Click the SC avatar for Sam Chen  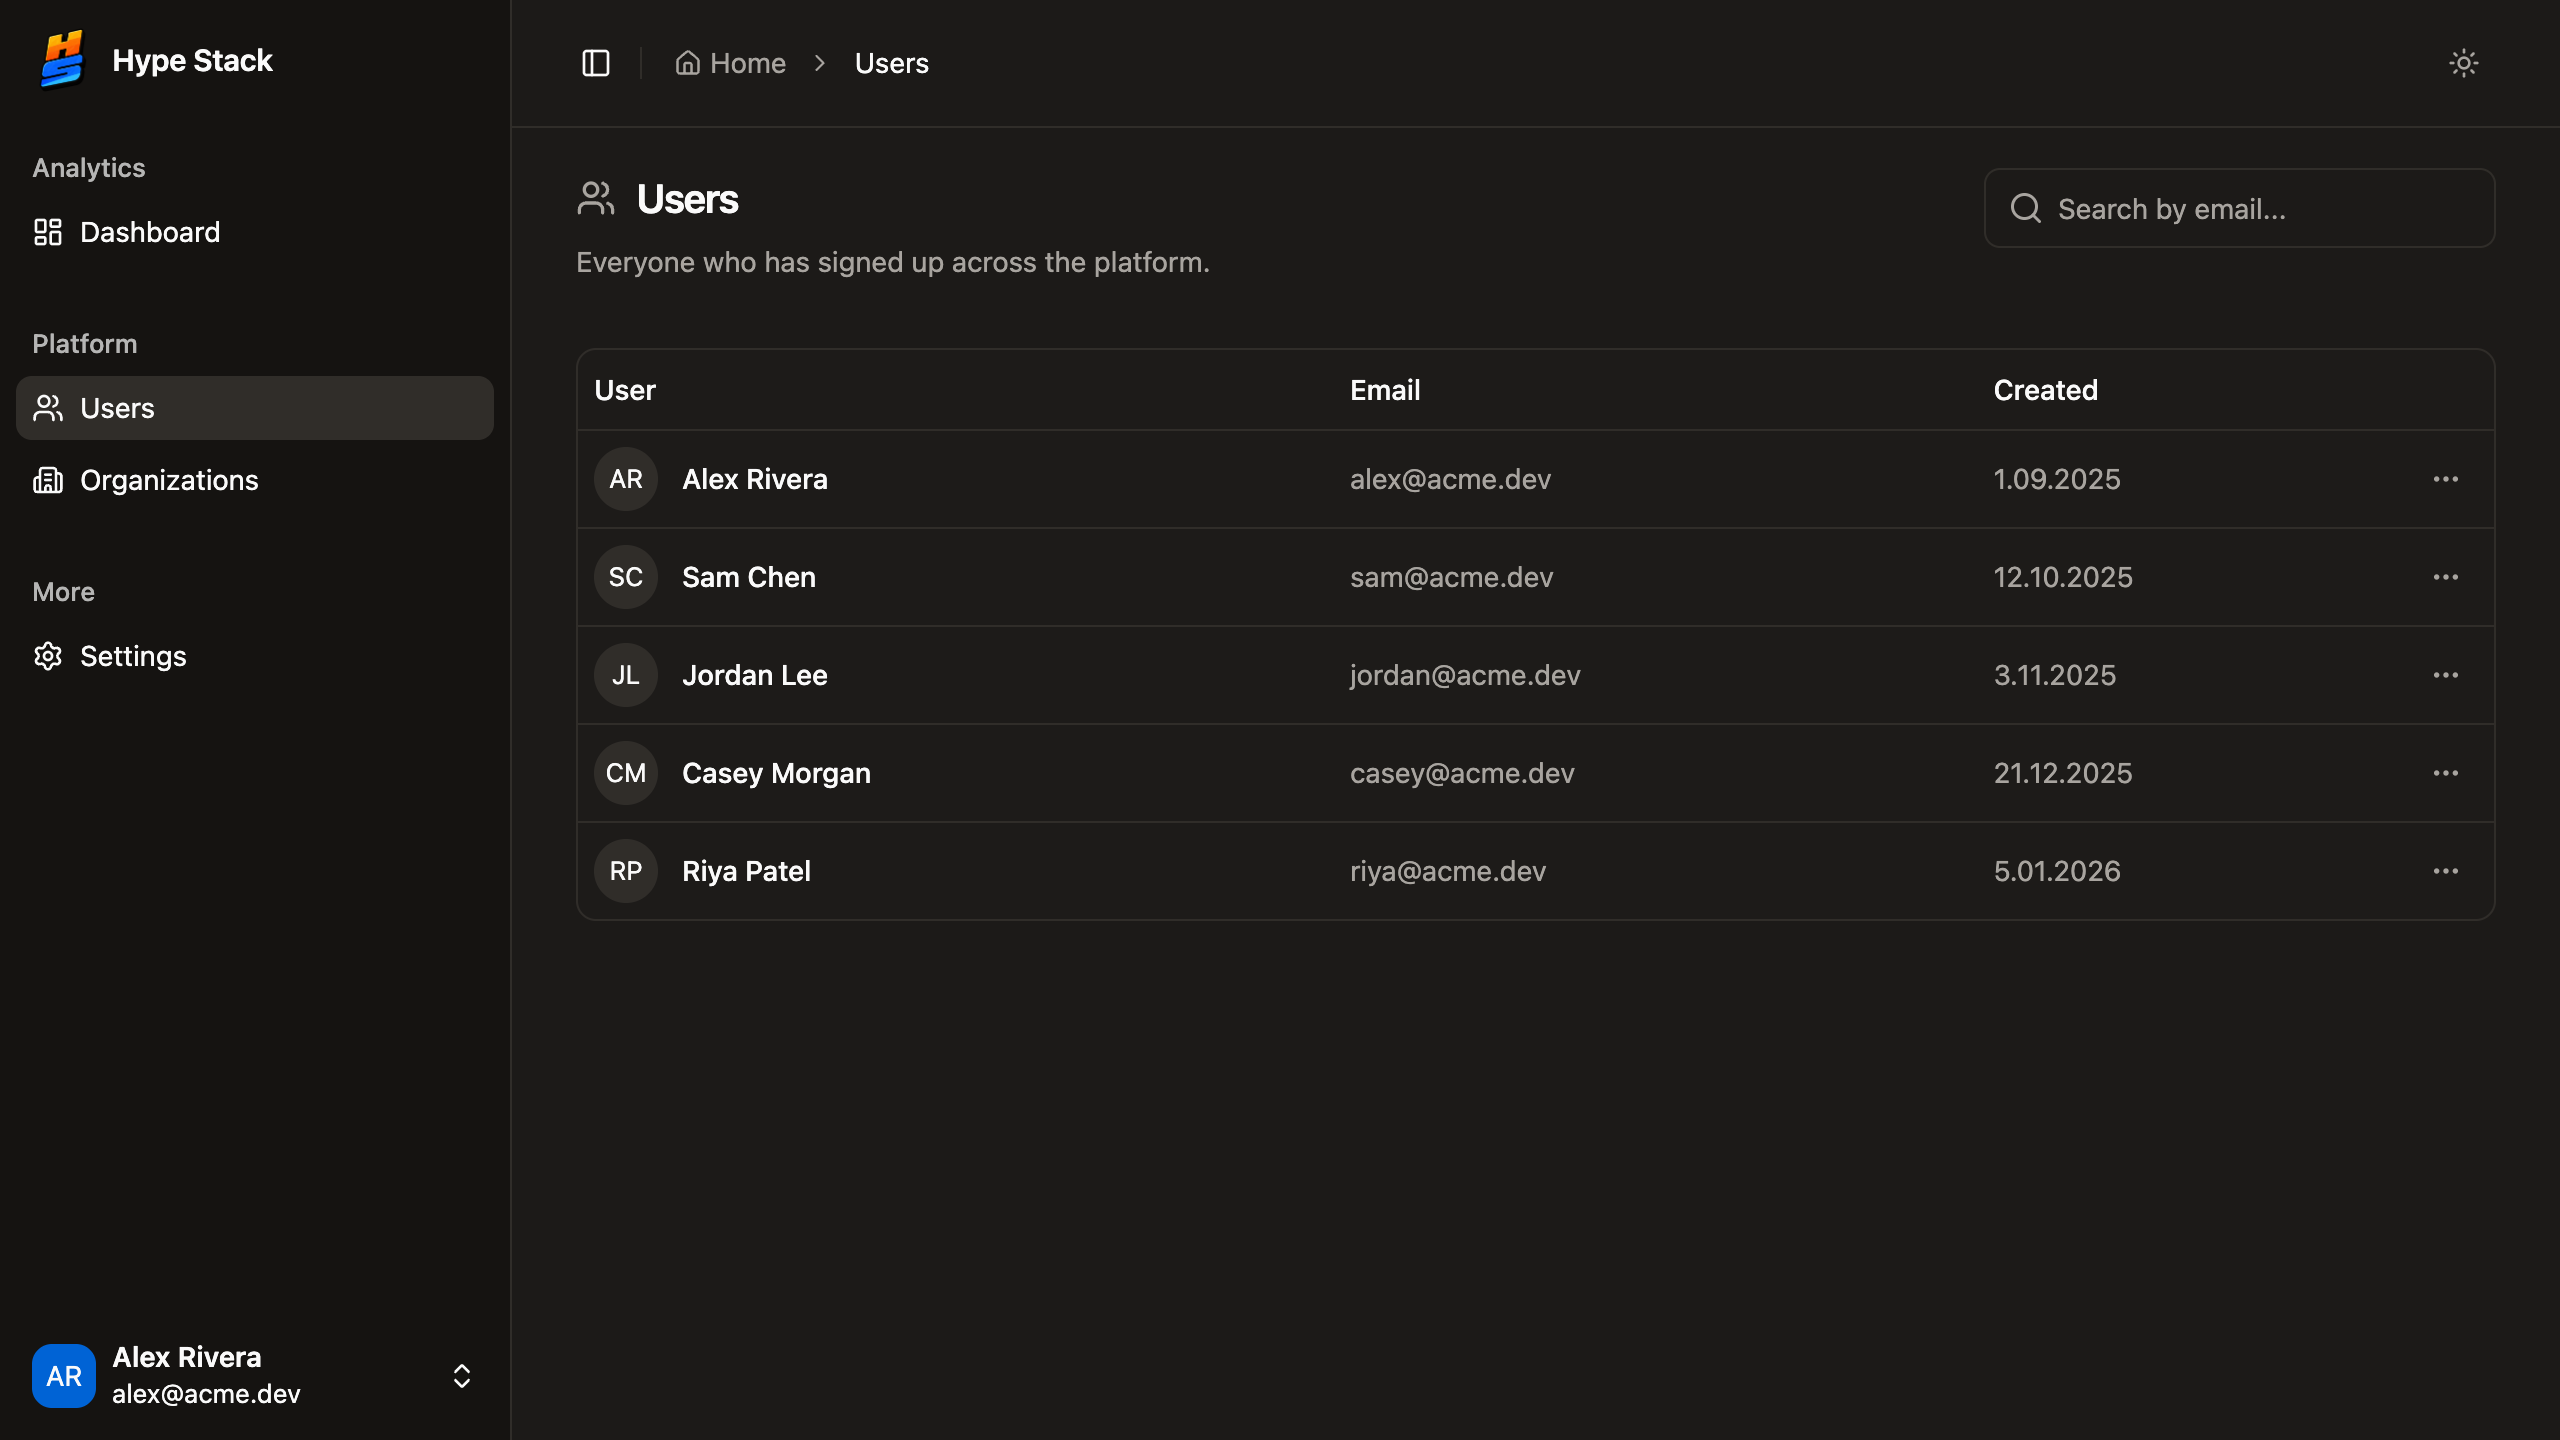click(626, 577)
